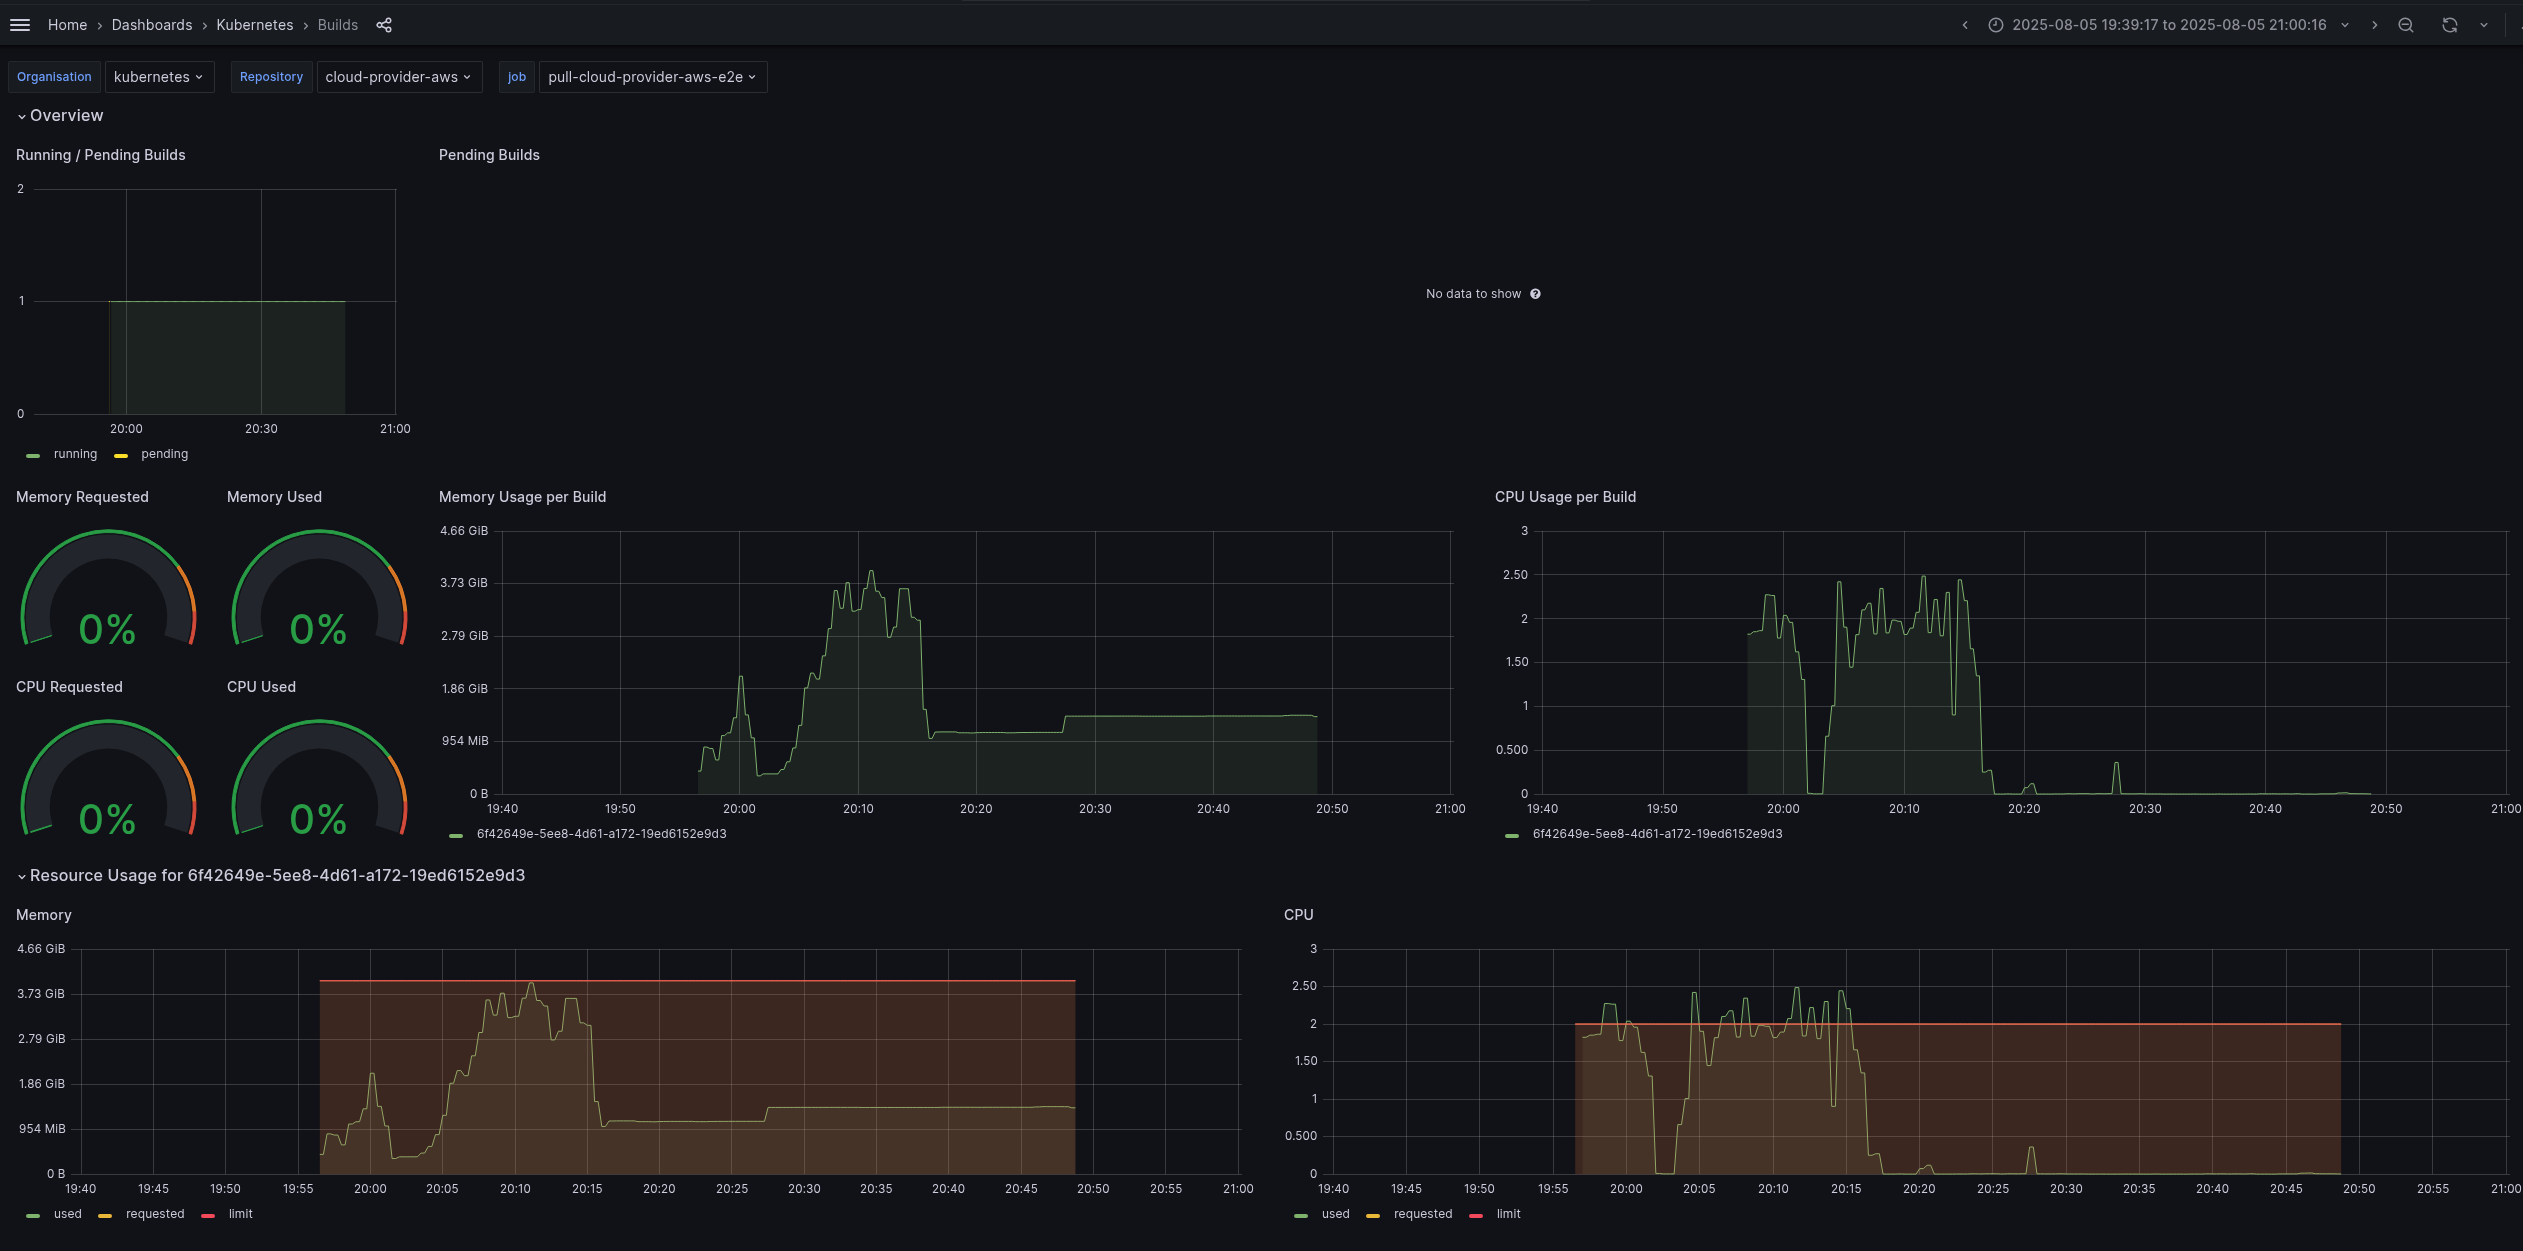
Task: Open the Organisation kubernetes dropdown
Action: click(158, 77)
